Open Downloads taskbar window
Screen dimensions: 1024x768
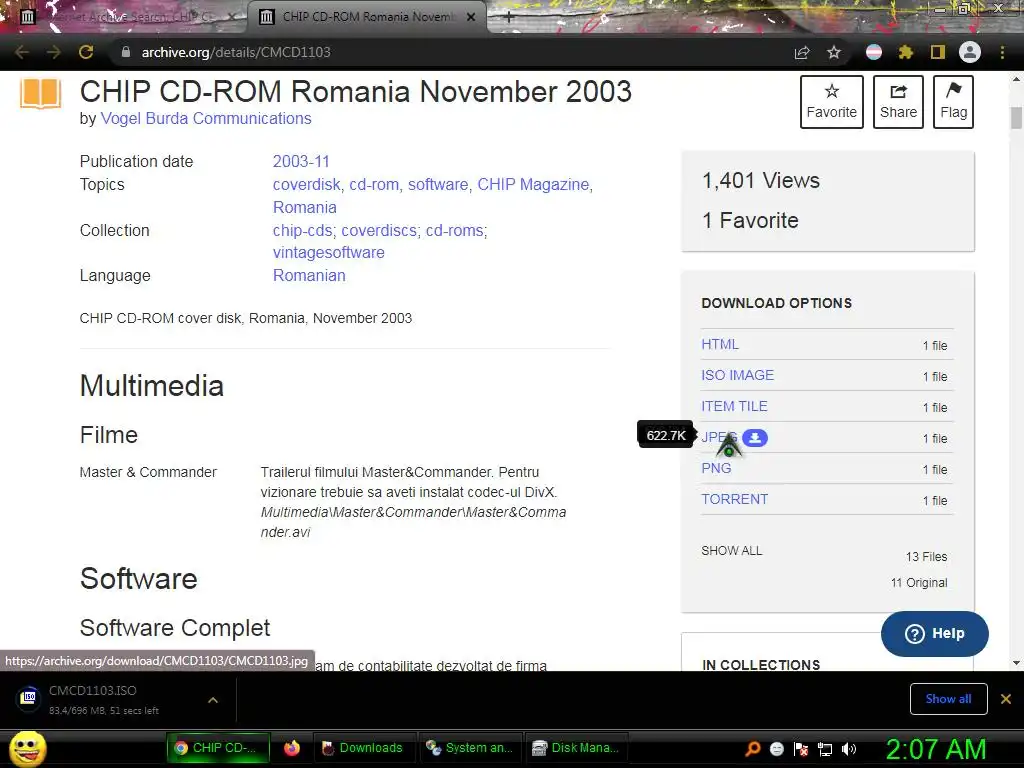pyautogui.click(x=363, y=748)
